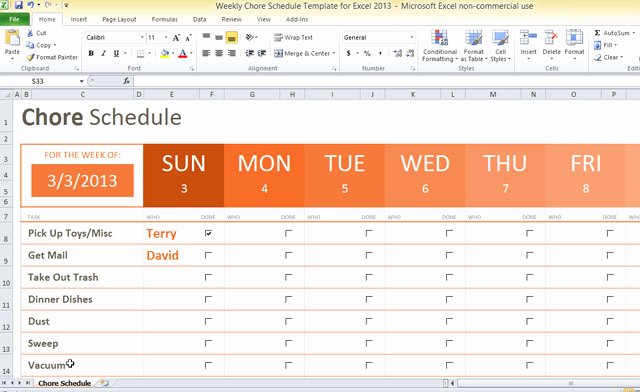Screen dimensions: 640x392
Task: Click the Borders icon
Action: [140, 53]
